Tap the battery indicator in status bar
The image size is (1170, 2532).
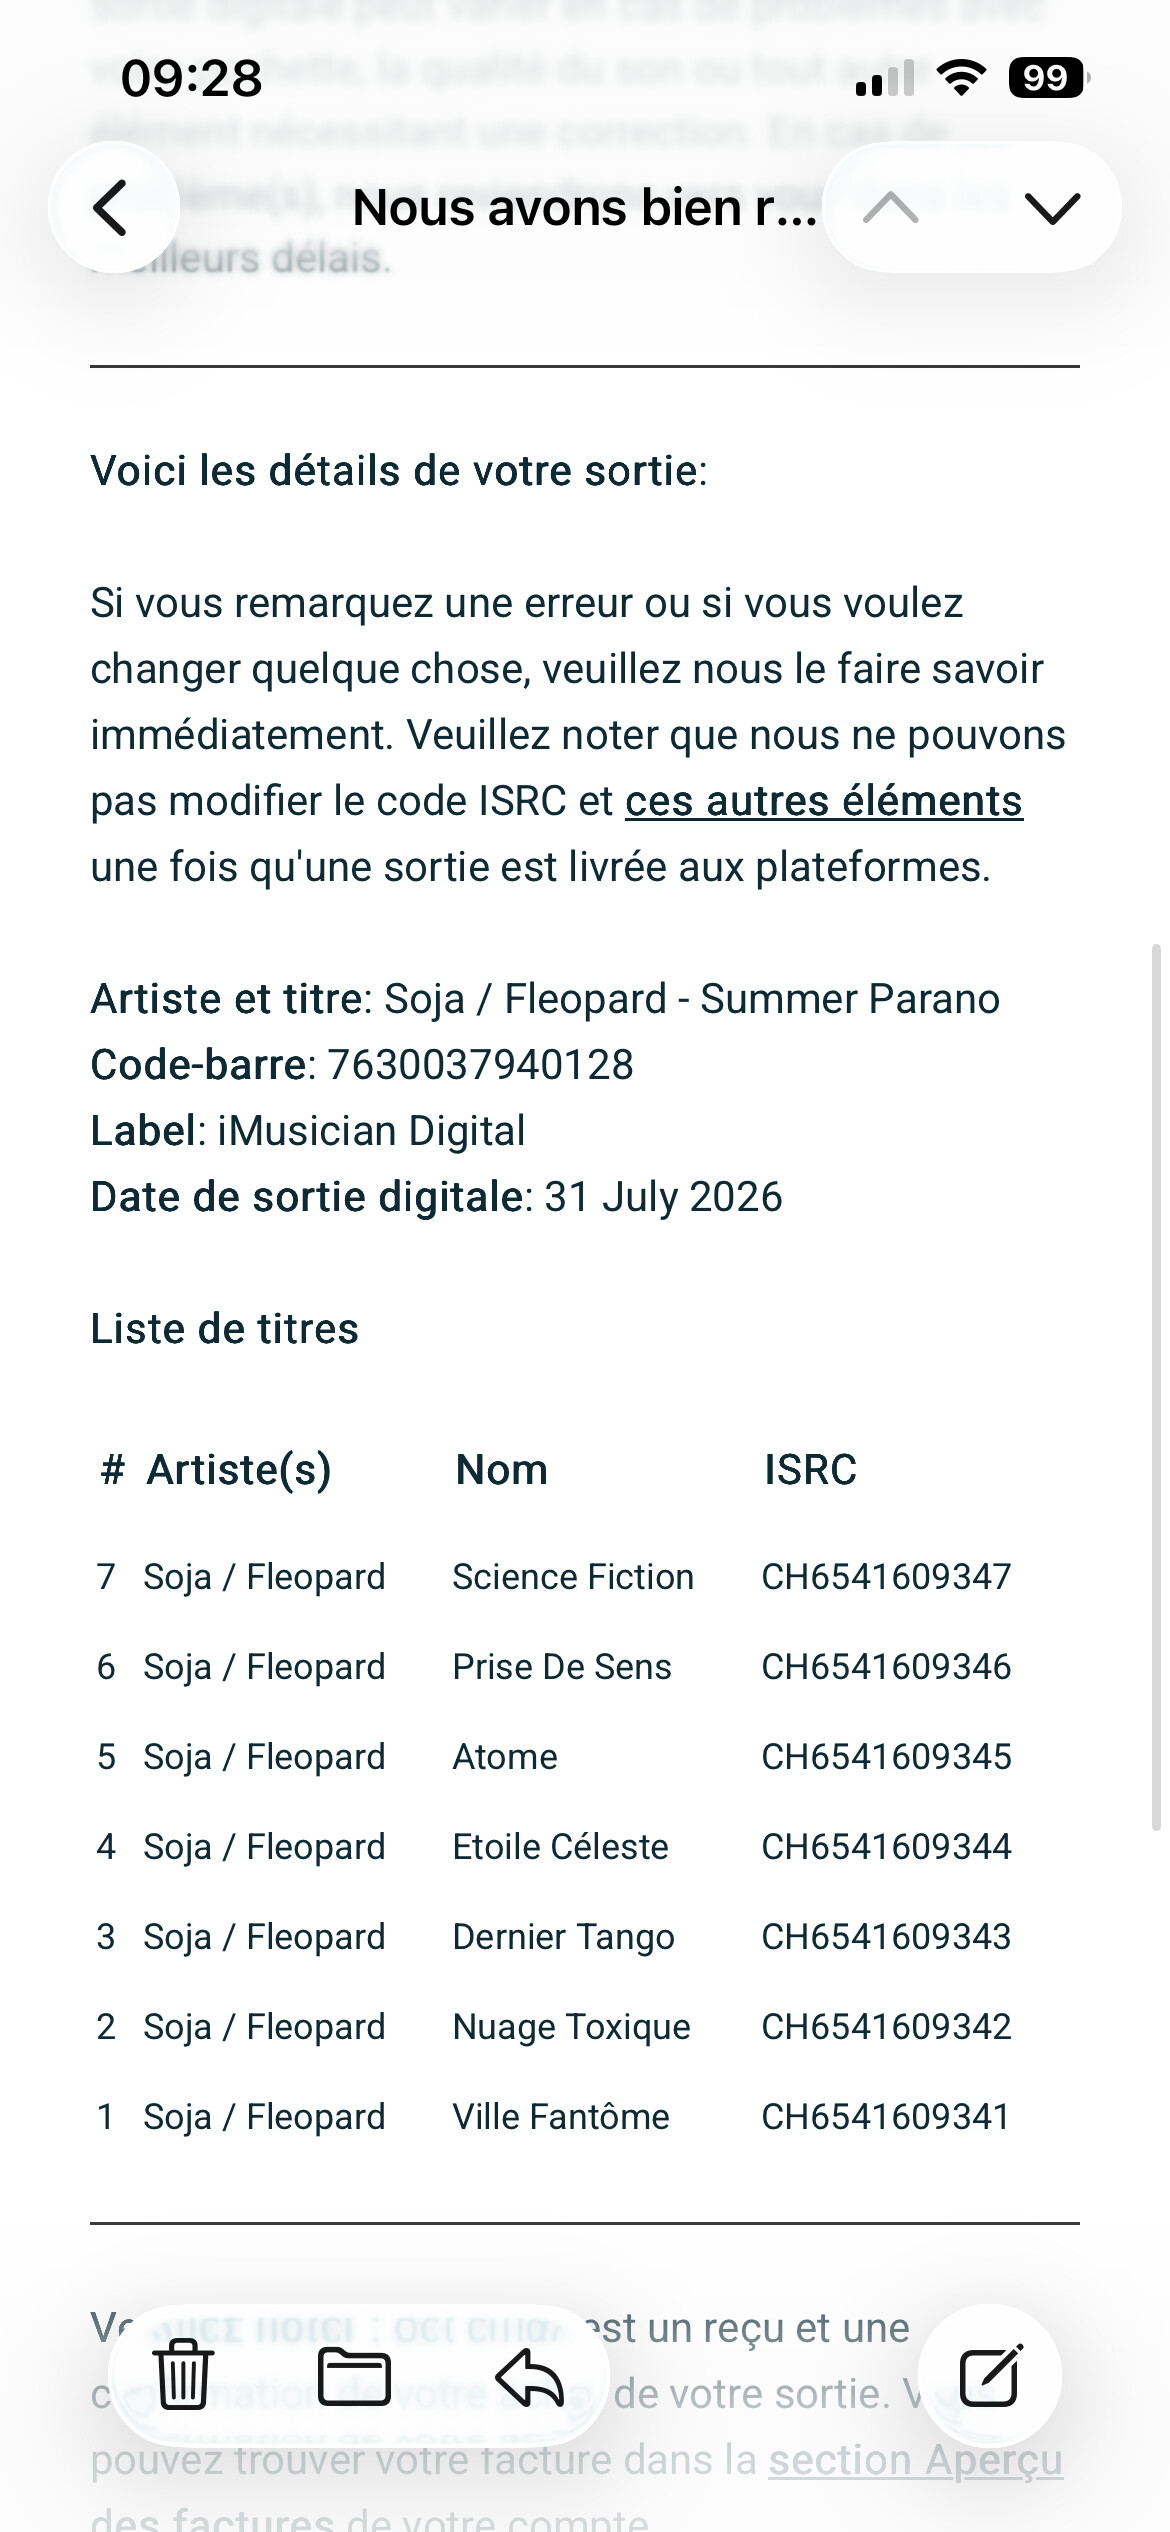[1048, 78]
